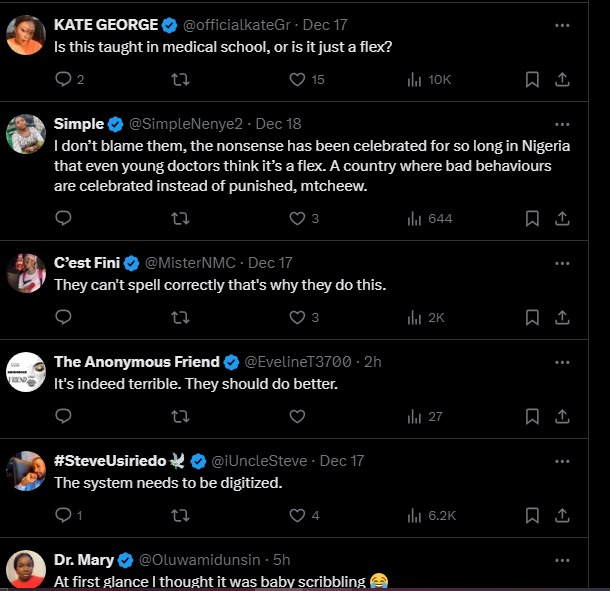Open more options on Simple's tweet
Screen dimensions: 610x591
coord(562,124)
